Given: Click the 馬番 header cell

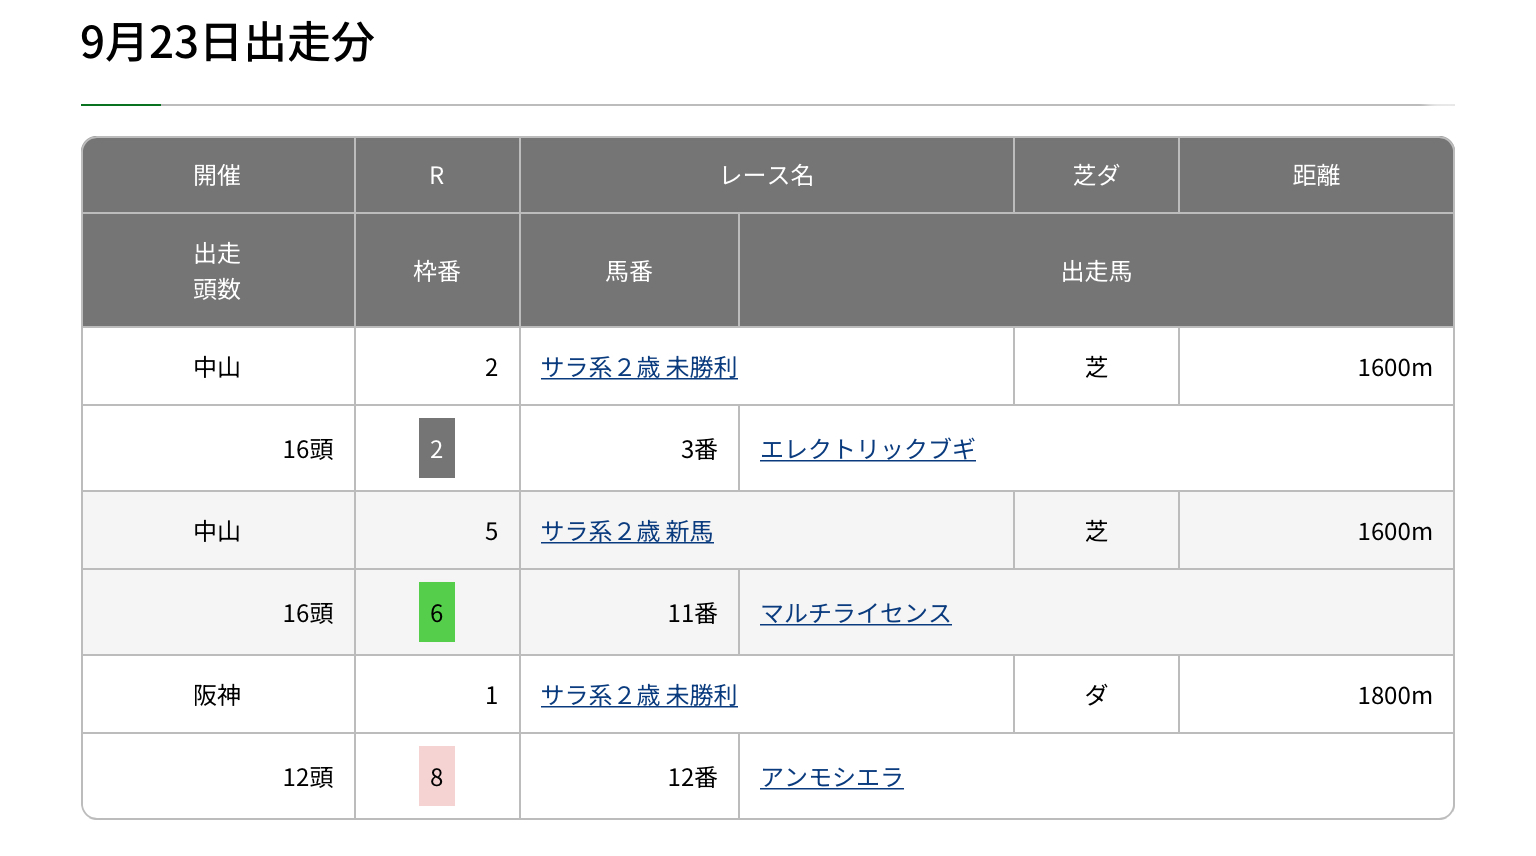Looking at the screenshot, I should pyautogui.click(x=629, y=271).
